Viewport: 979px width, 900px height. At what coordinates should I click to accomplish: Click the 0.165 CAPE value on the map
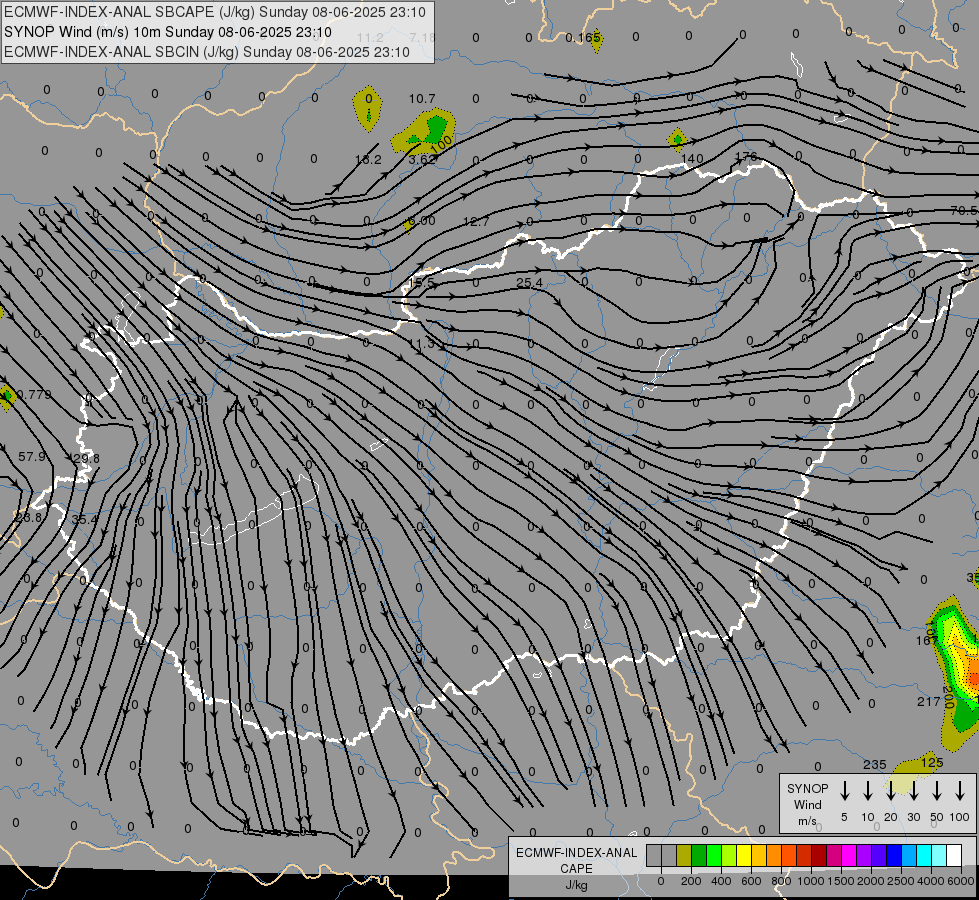coord(583,38)
